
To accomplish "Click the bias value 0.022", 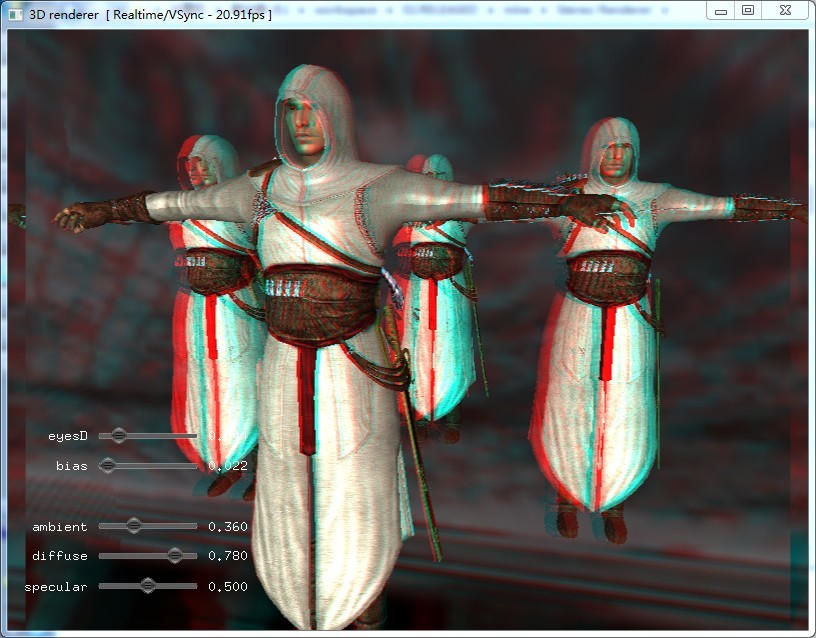I will coord(228,466).
